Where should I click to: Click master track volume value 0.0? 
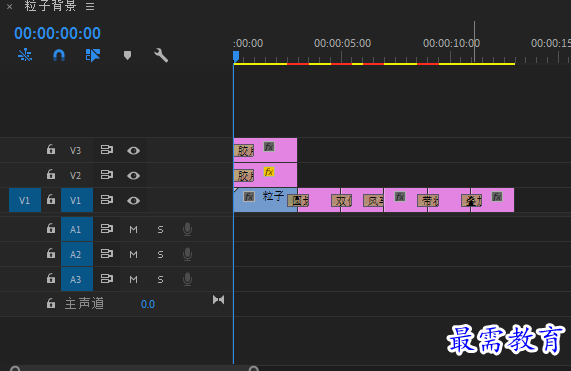click(147, 304)
